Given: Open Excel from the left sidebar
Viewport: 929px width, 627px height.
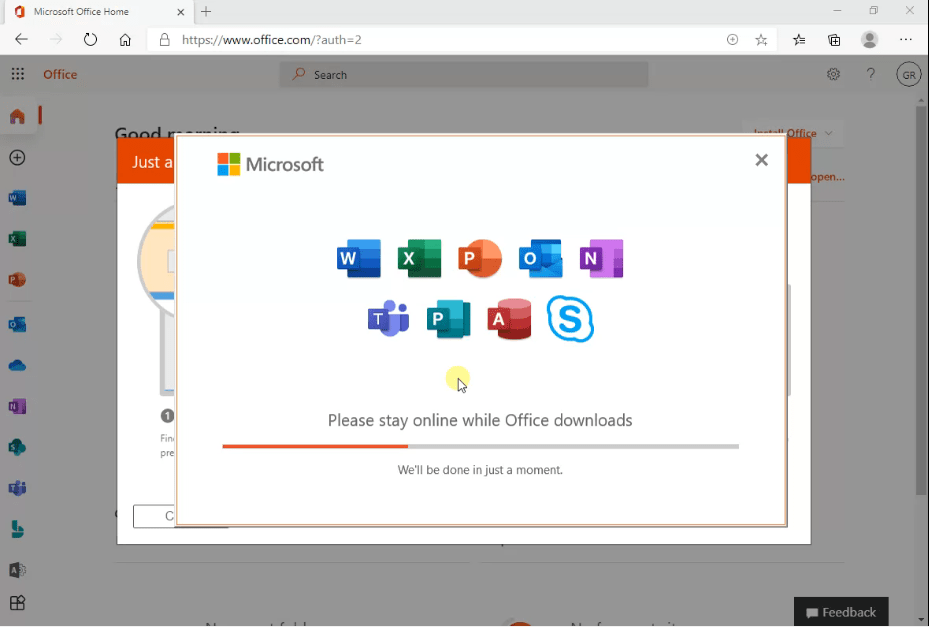Looking at the screenshot, I should tap(17, 239).
